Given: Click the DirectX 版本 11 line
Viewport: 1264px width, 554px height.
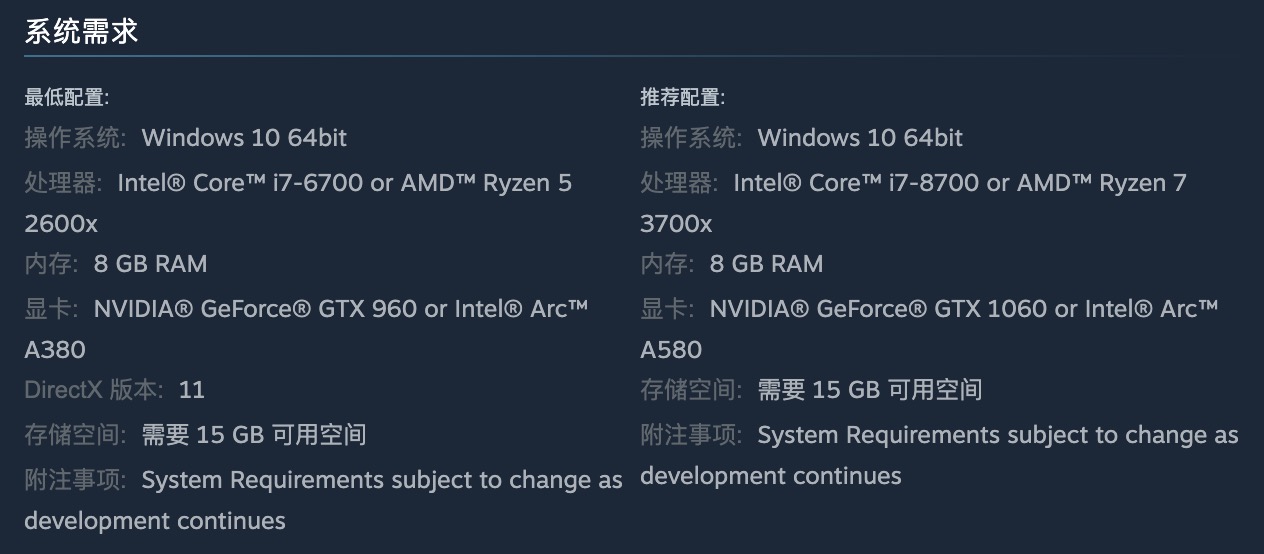Looking at the screenshot, I should point(114,389).
